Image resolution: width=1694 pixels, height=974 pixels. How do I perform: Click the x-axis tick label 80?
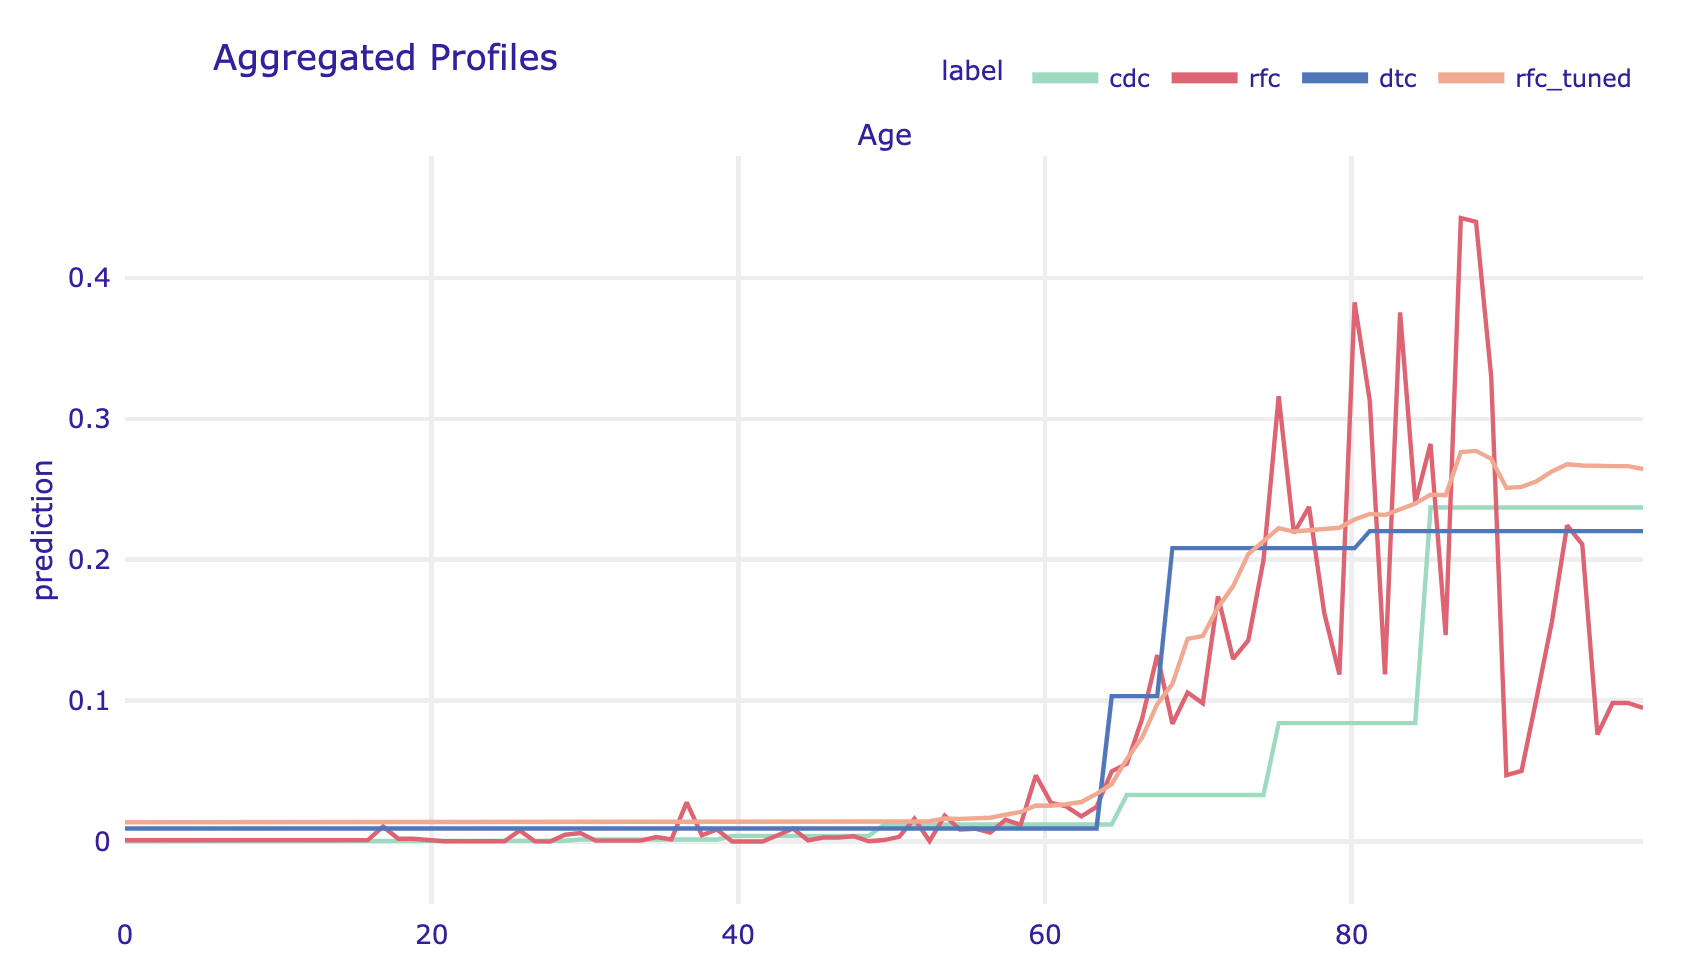coord(1351,935)
